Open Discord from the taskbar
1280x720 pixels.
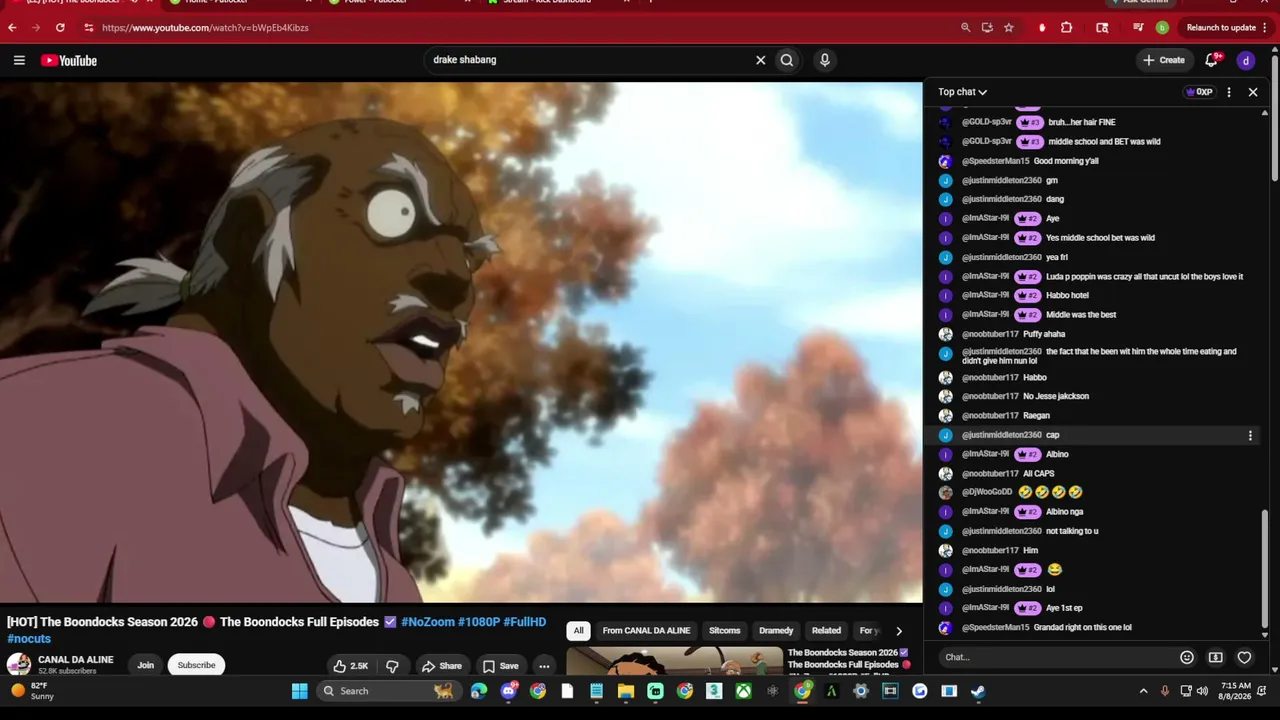509,691
